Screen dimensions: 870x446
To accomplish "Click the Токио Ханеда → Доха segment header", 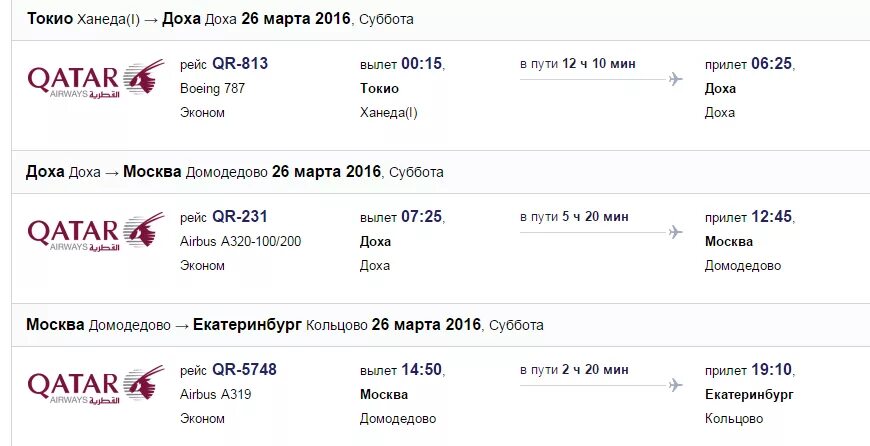I will 220,19.
